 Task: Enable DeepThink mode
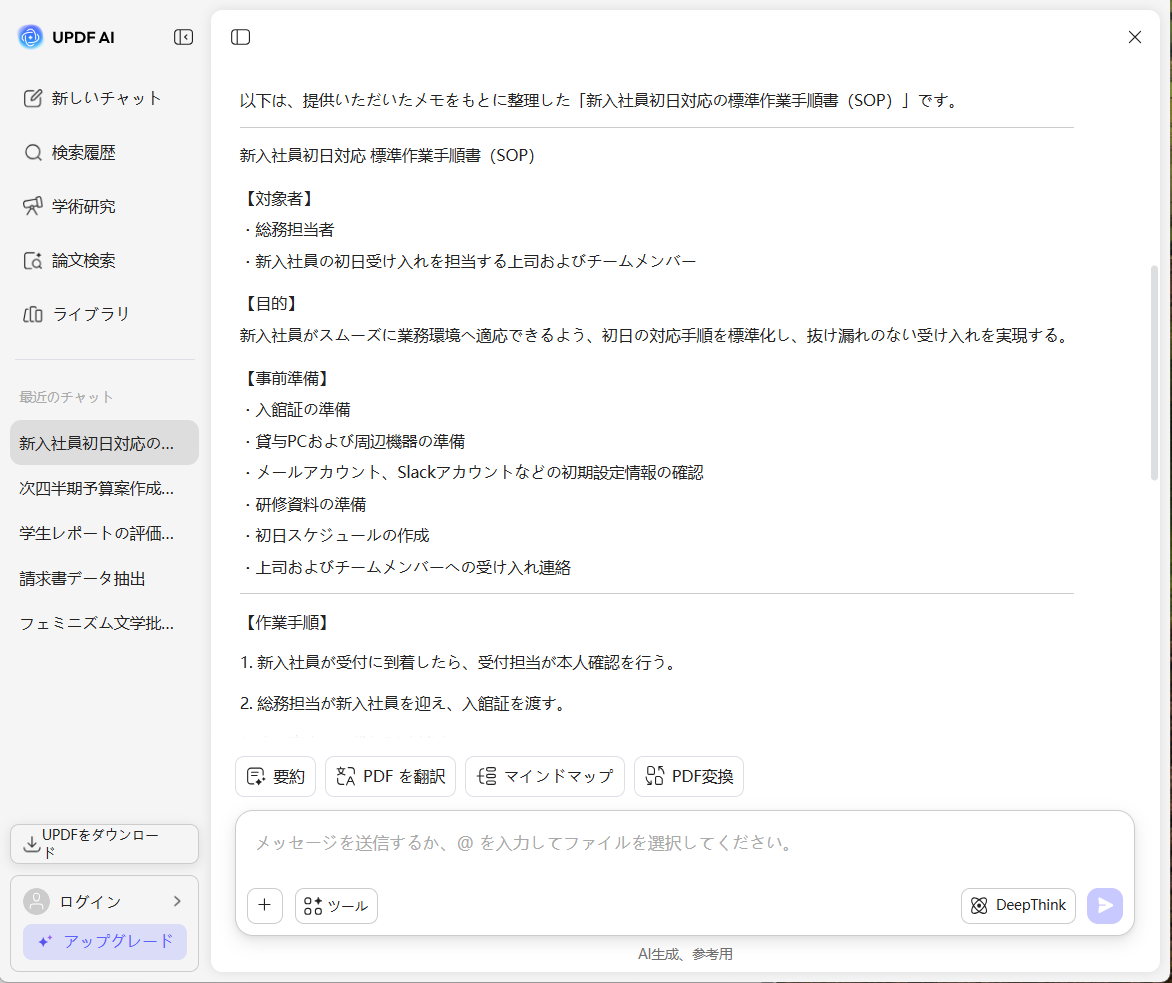(1018, 906)
